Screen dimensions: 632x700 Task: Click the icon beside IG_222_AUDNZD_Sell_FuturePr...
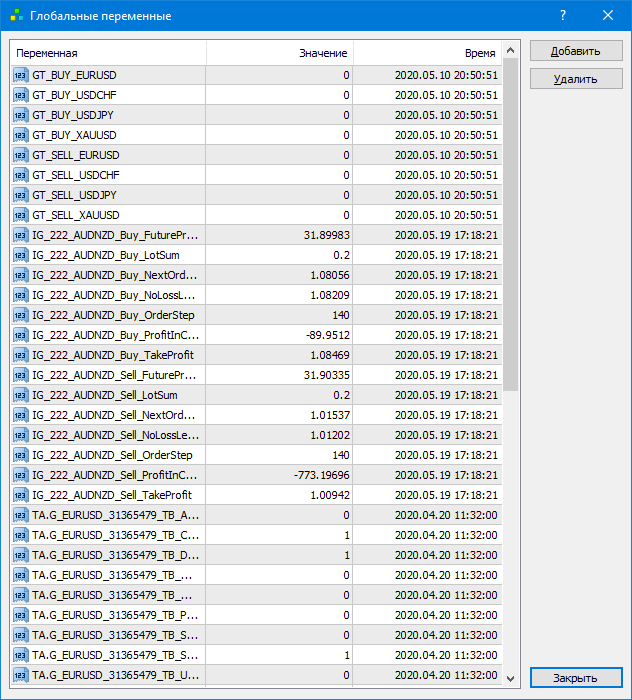(21, 375)
